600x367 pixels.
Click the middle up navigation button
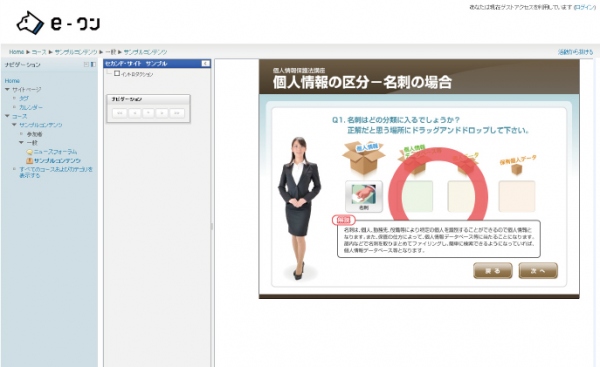(x=148, y=113)
